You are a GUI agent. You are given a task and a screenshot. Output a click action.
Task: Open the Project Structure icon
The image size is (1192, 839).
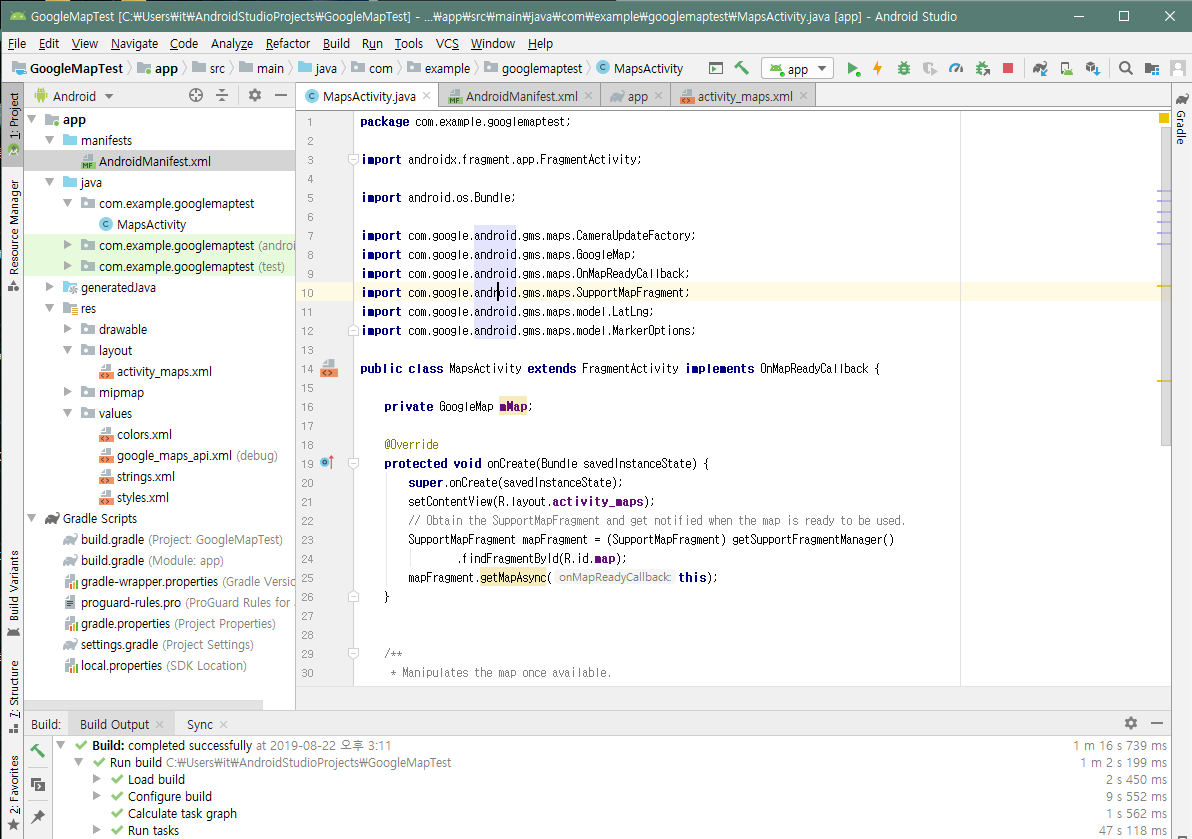[x=1152, y=68]
